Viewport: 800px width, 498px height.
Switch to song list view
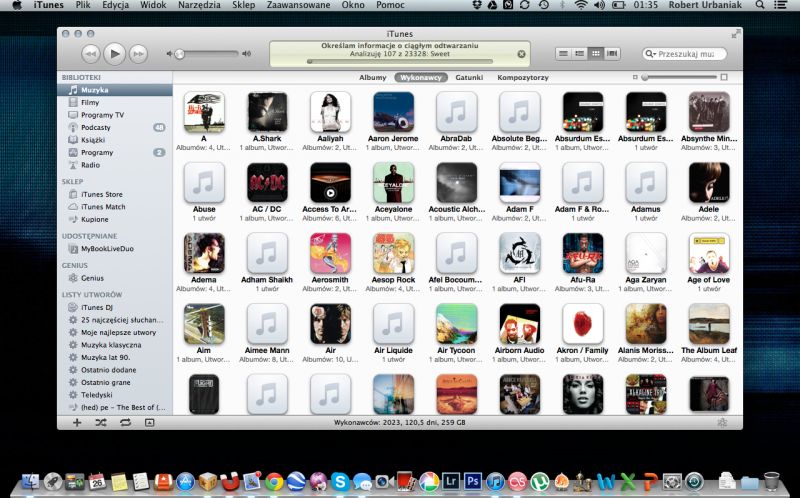click(x=563, y=54)
